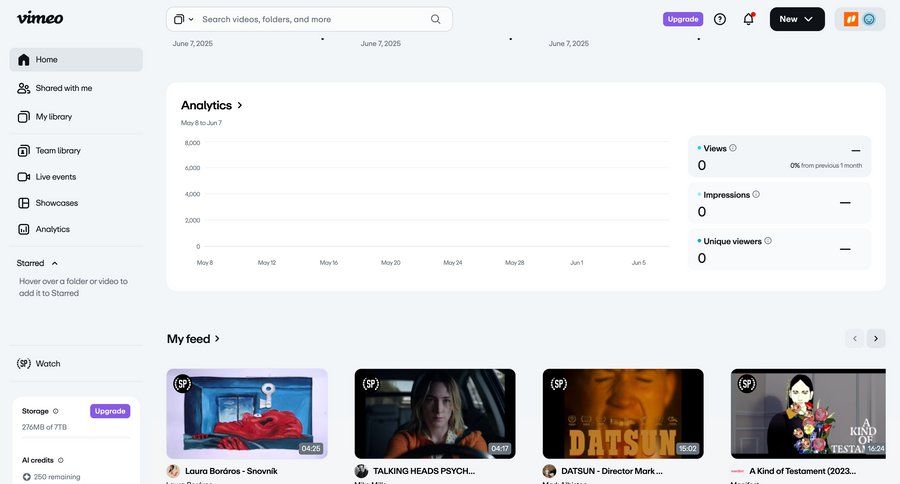Open the My feed heading link
900x484 pixels.
[193, 339]
